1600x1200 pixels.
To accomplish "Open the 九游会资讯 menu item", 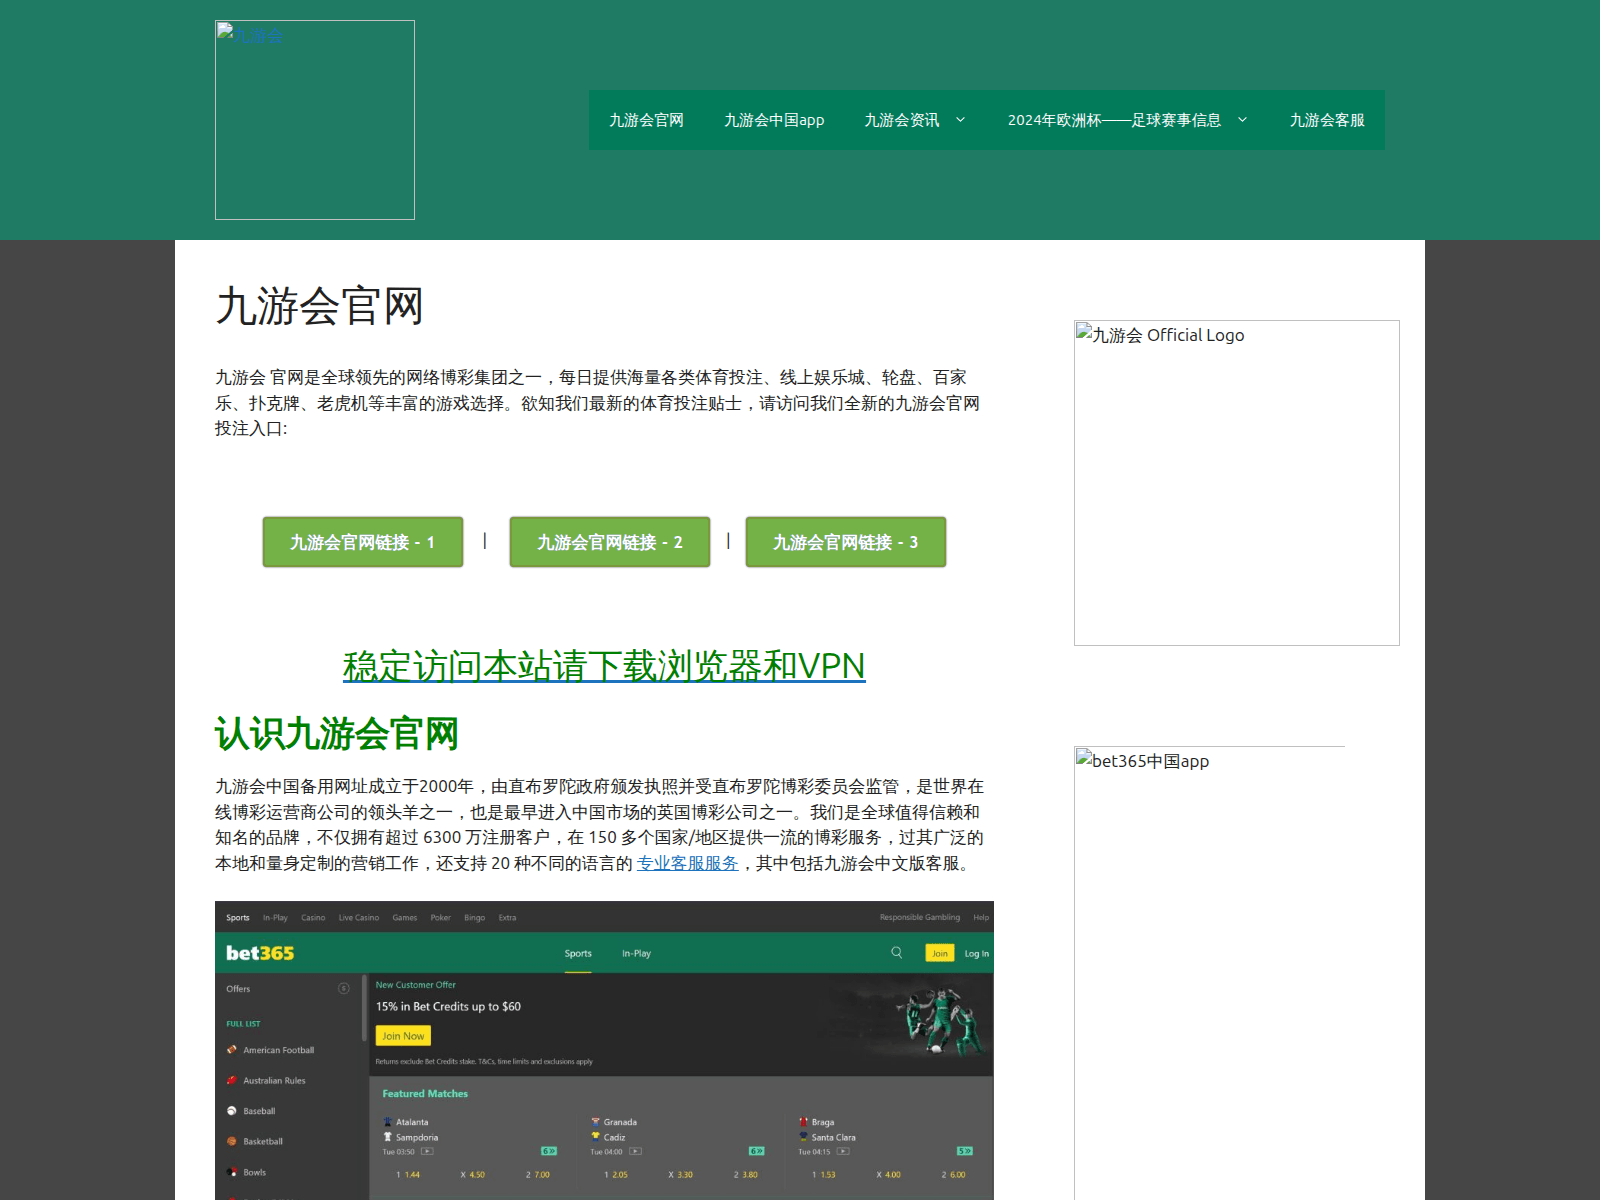I will 902,120.
